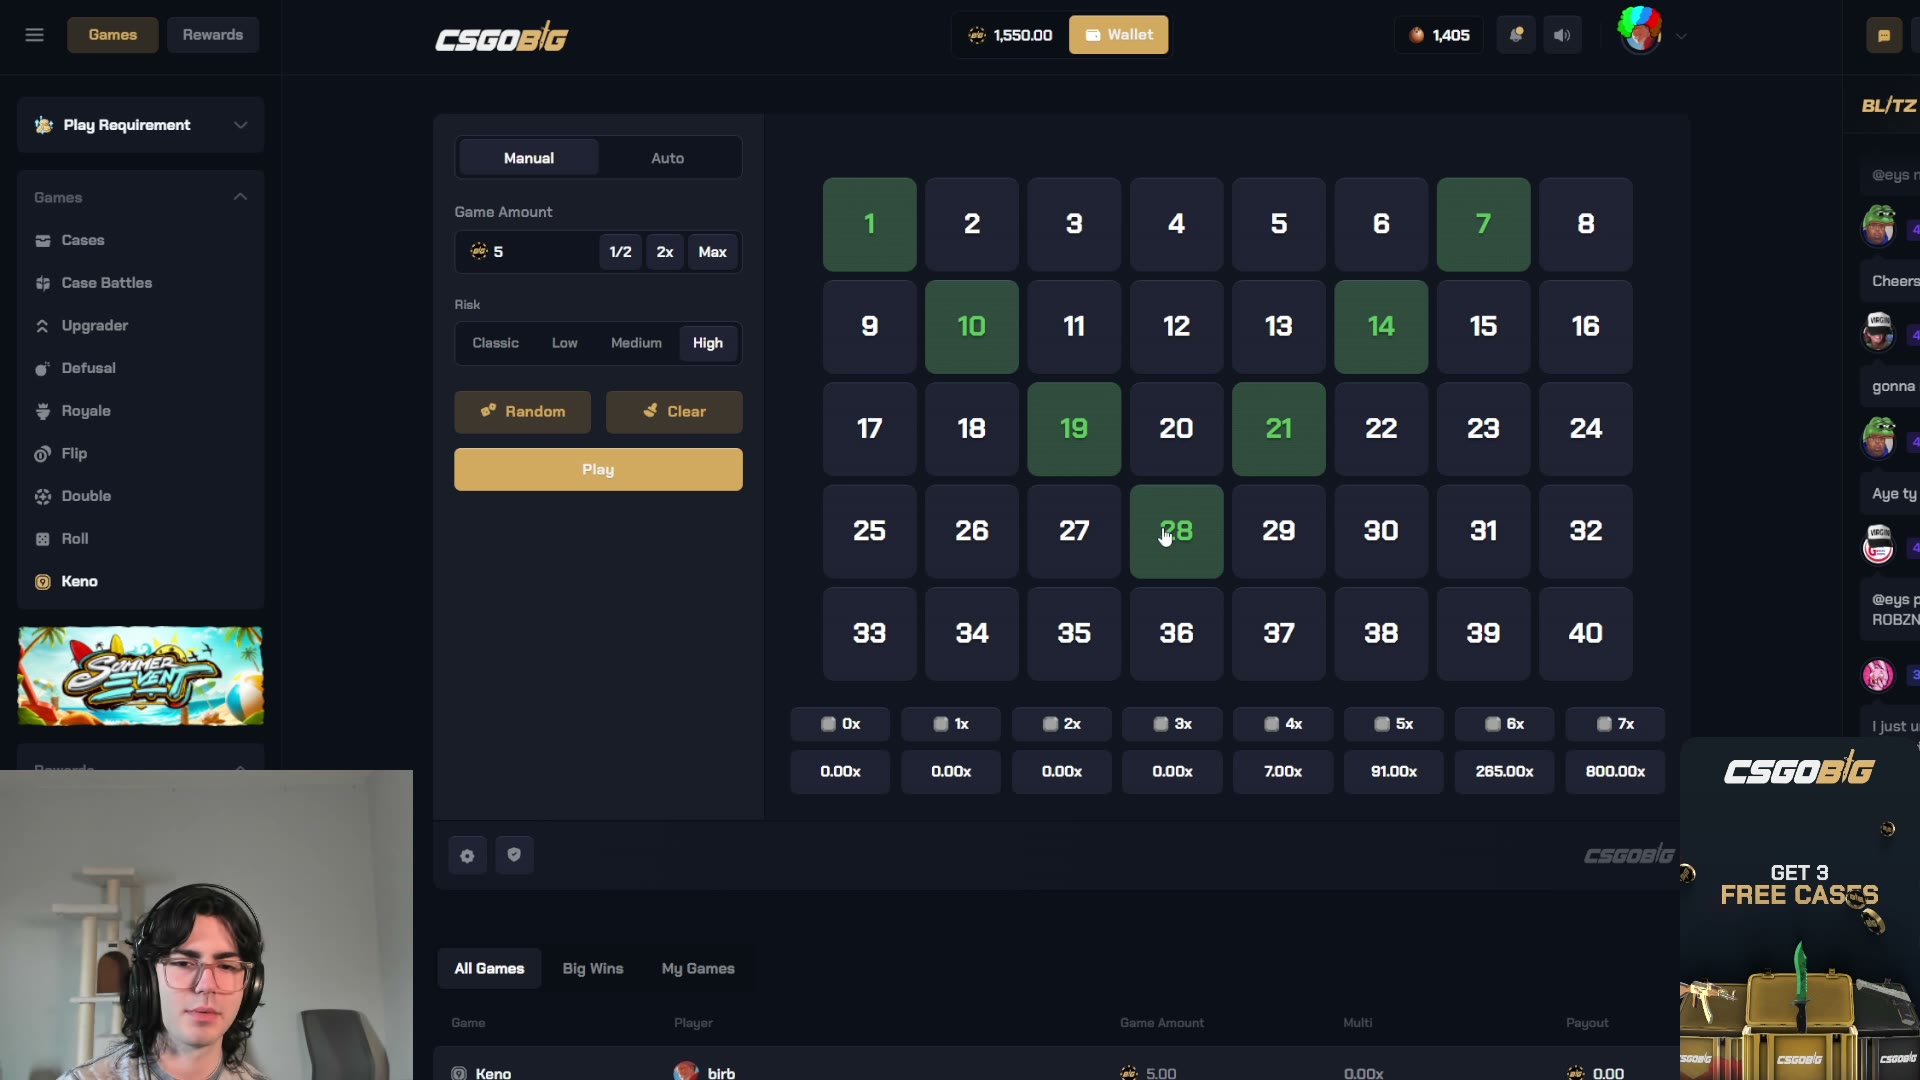
Task: Mute the site sound speaker icon
Action: click(1562, 35)
